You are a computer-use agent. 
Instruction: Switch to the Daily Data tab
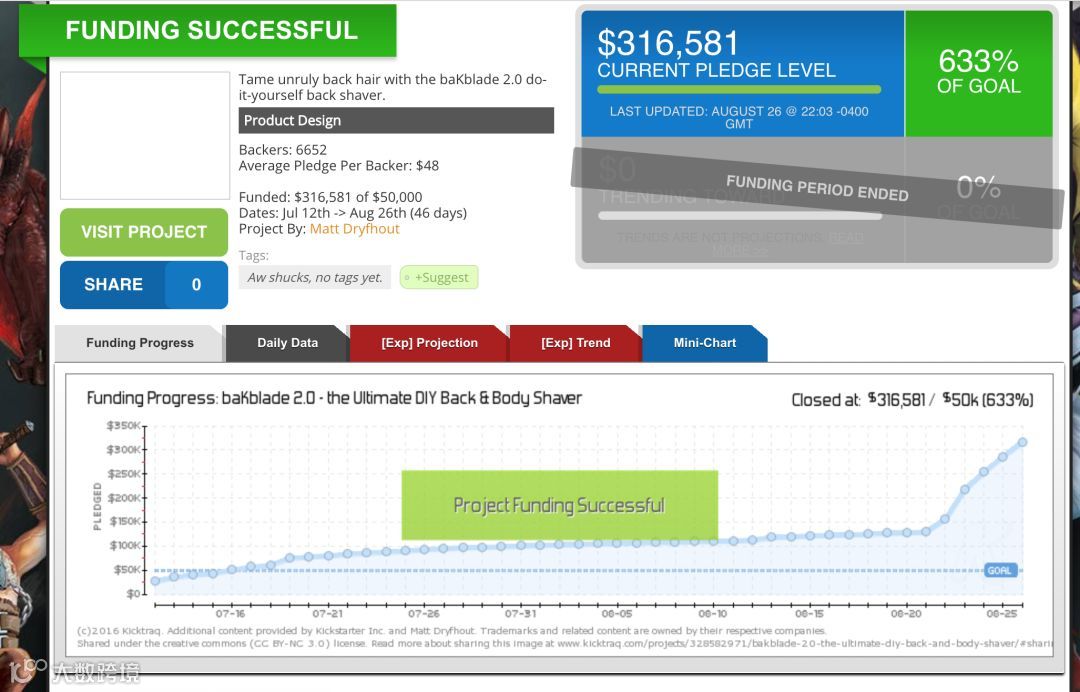pos(287,343)
